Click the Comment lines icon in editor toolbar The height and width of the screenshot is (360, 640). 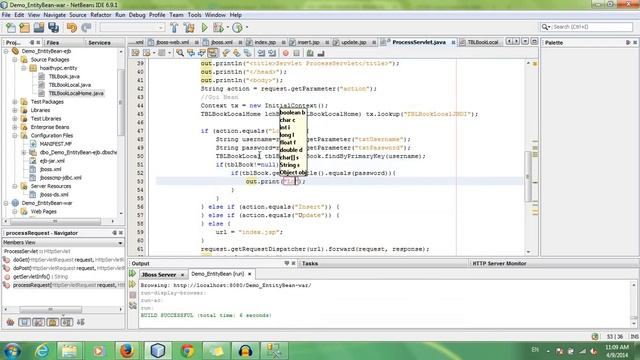pyautogui.click(x=310, y=53)
